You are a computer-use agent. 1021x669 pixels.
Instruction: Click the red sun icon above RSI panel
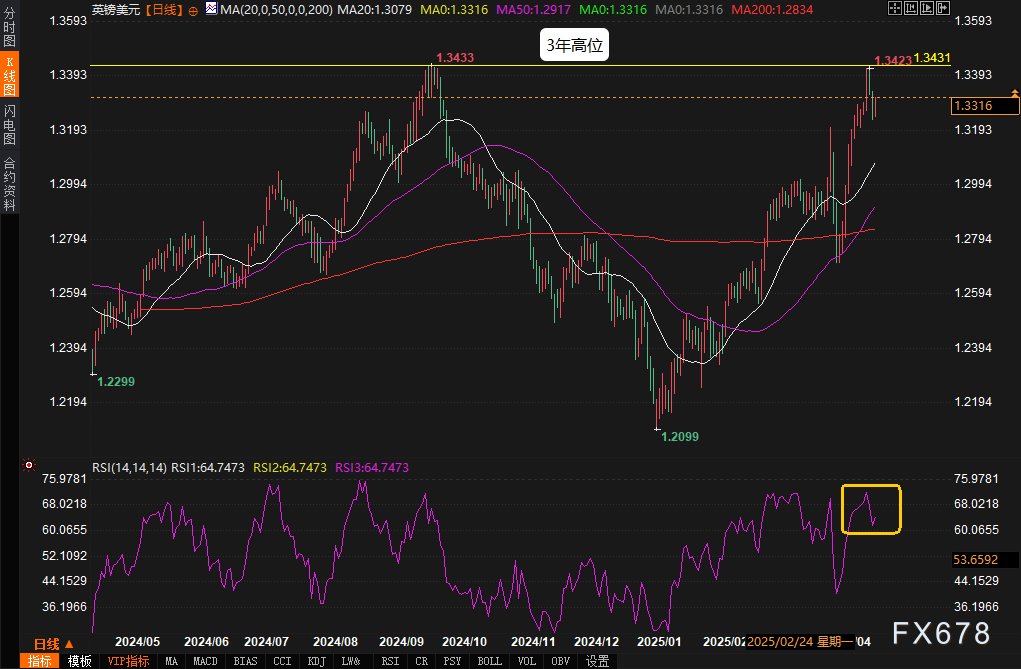pyautogui.click(x=29, y=466)
